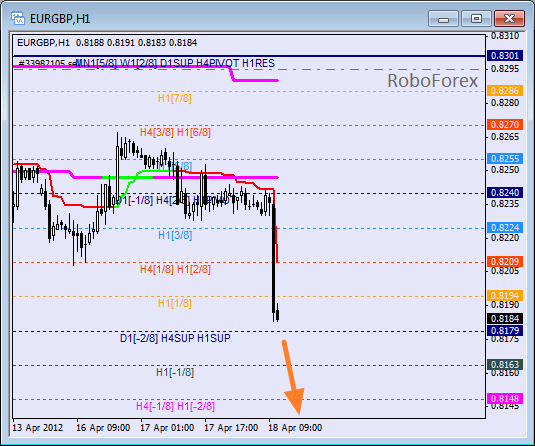The height and width of the screenshot is (446, 535).
Task: Minimize the EURGBP,H1 chart window
Action: click(x=443, y=18)
